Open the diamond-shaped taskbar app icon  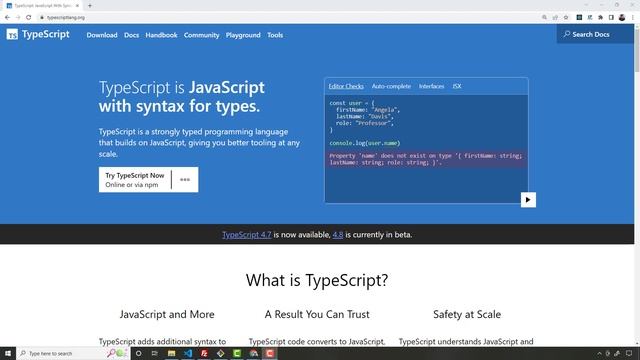pos(220,353)
